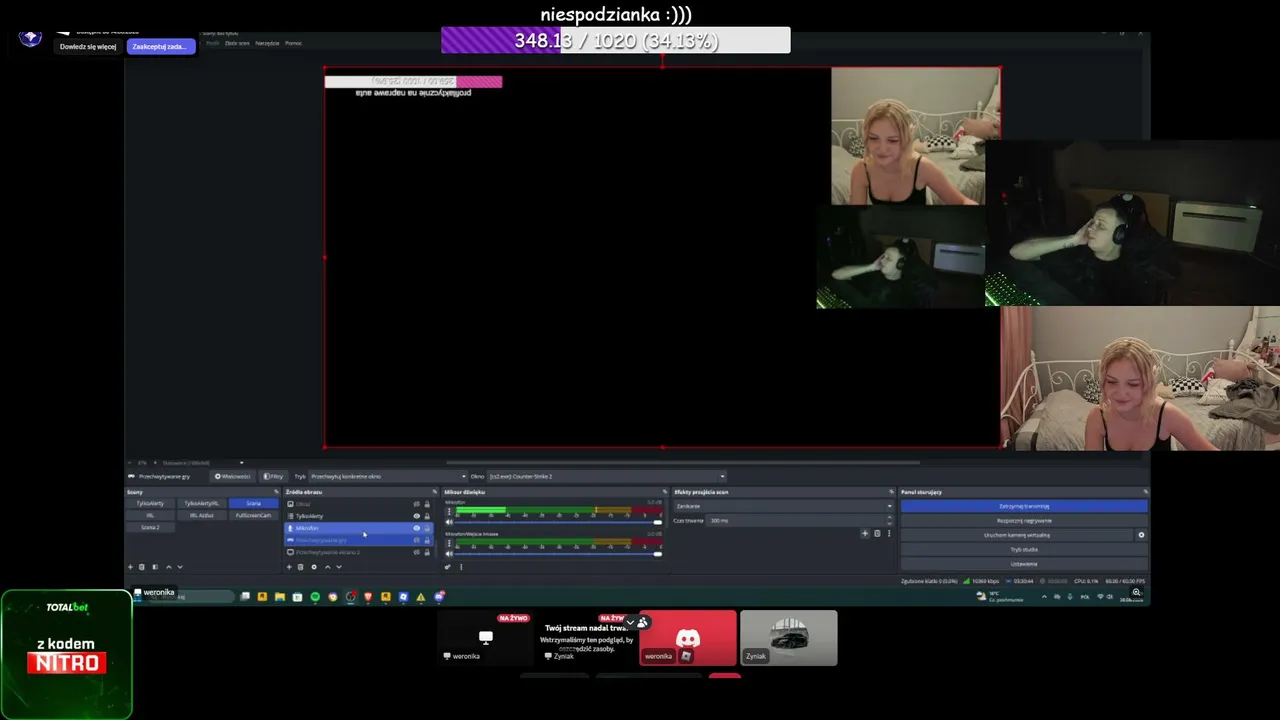1280x720 pixels.
Task: Open virtual camera settings gear
Action: pos(1141,535)
